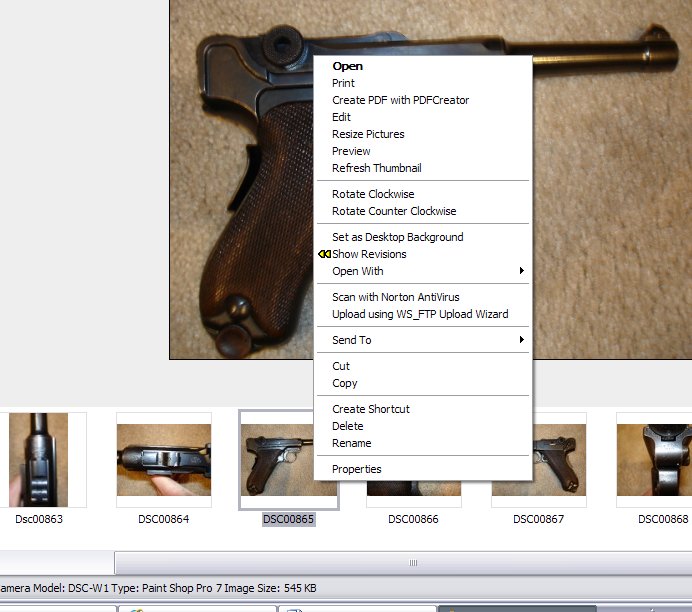The image size is (692, 612).
Task: Choose Copy from the context menu
Action: [423, 383]
